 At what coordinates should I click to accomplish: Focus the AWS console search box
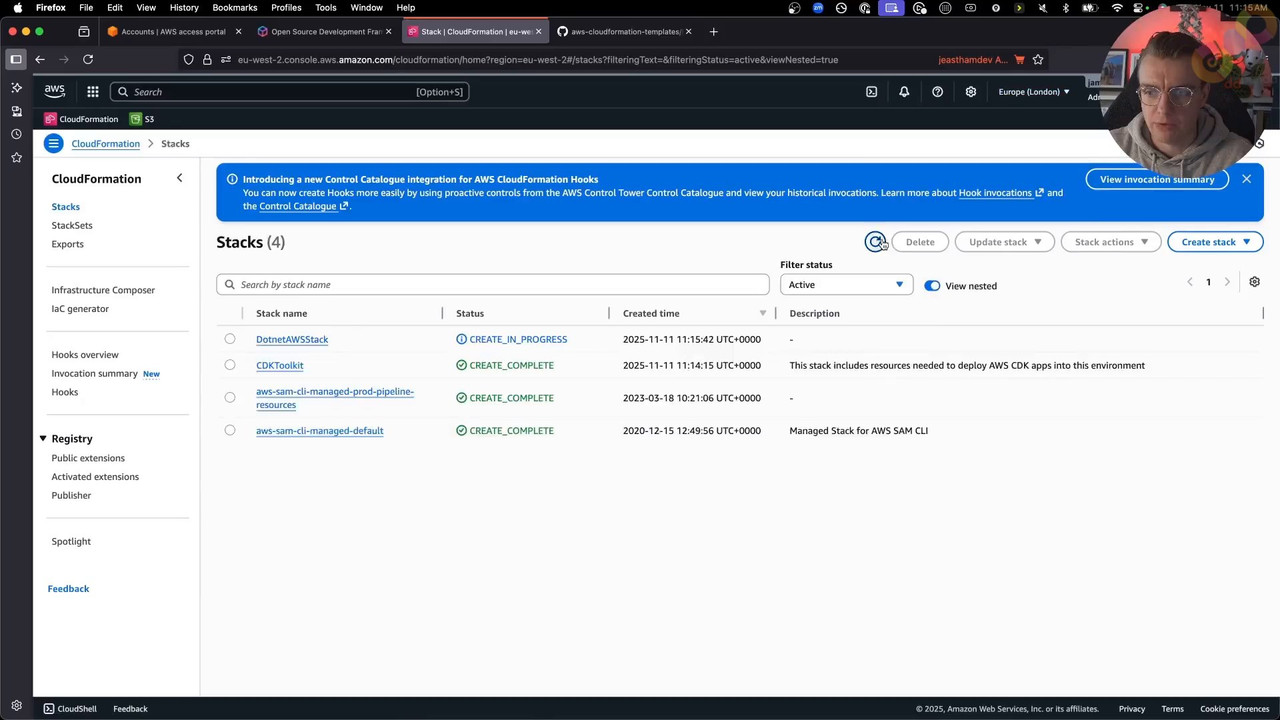289,92
